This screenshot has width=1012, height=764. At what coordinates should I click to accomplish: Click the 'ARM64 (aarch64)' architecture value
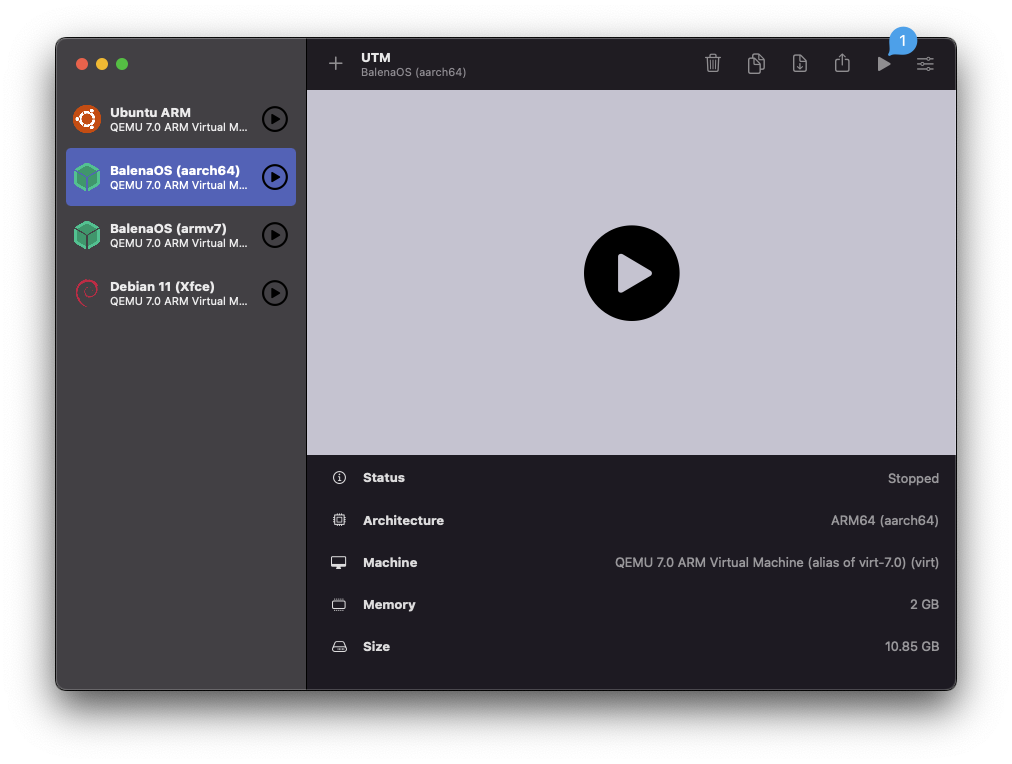[x=884, y=520]
